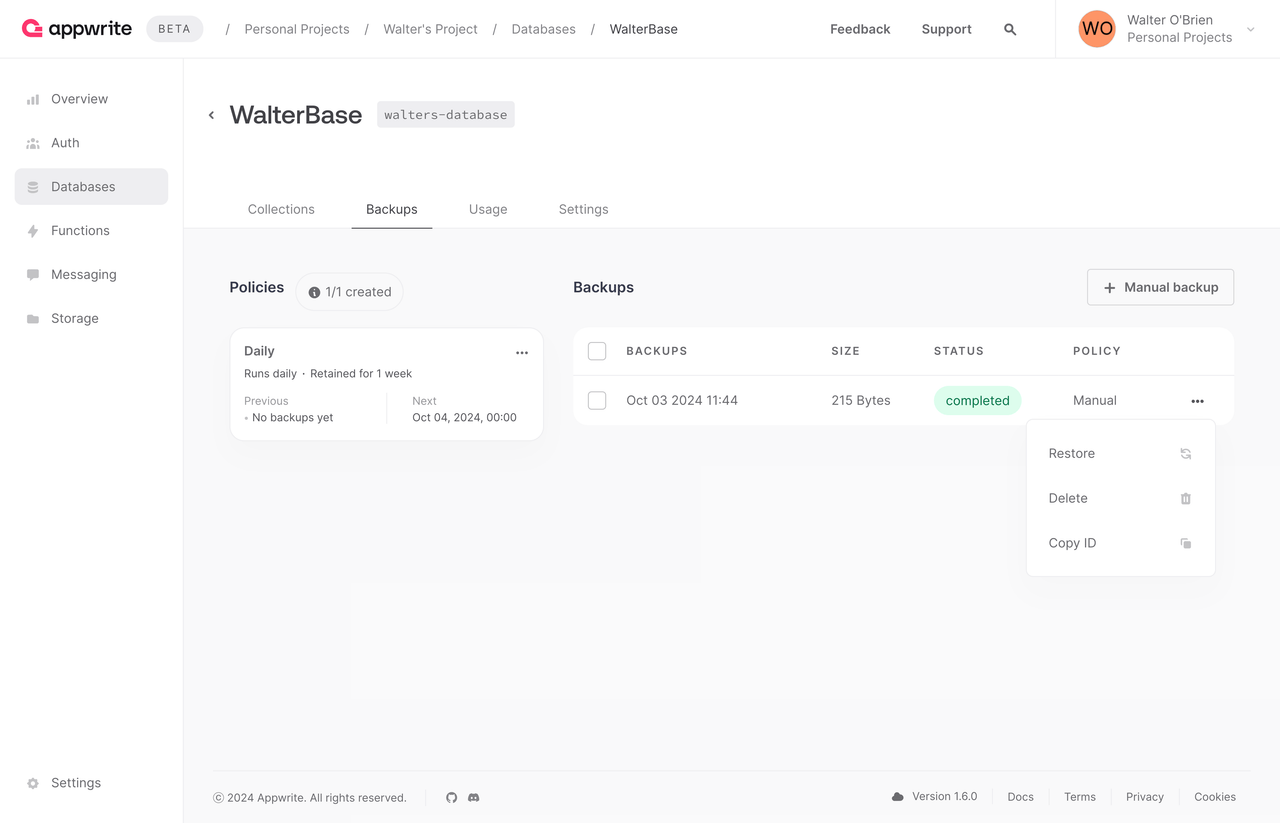Click the Support button
The height and width of the screenshot is (823, 1280).
click(947, 29)
